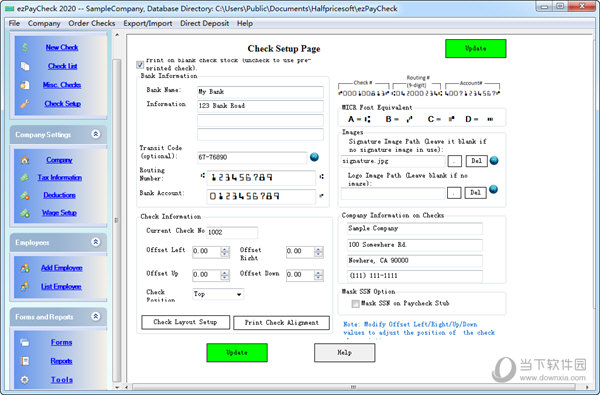Click Print Check Alignment button
Viewport: 600px width, 395px height.
[x=282, y=323]
